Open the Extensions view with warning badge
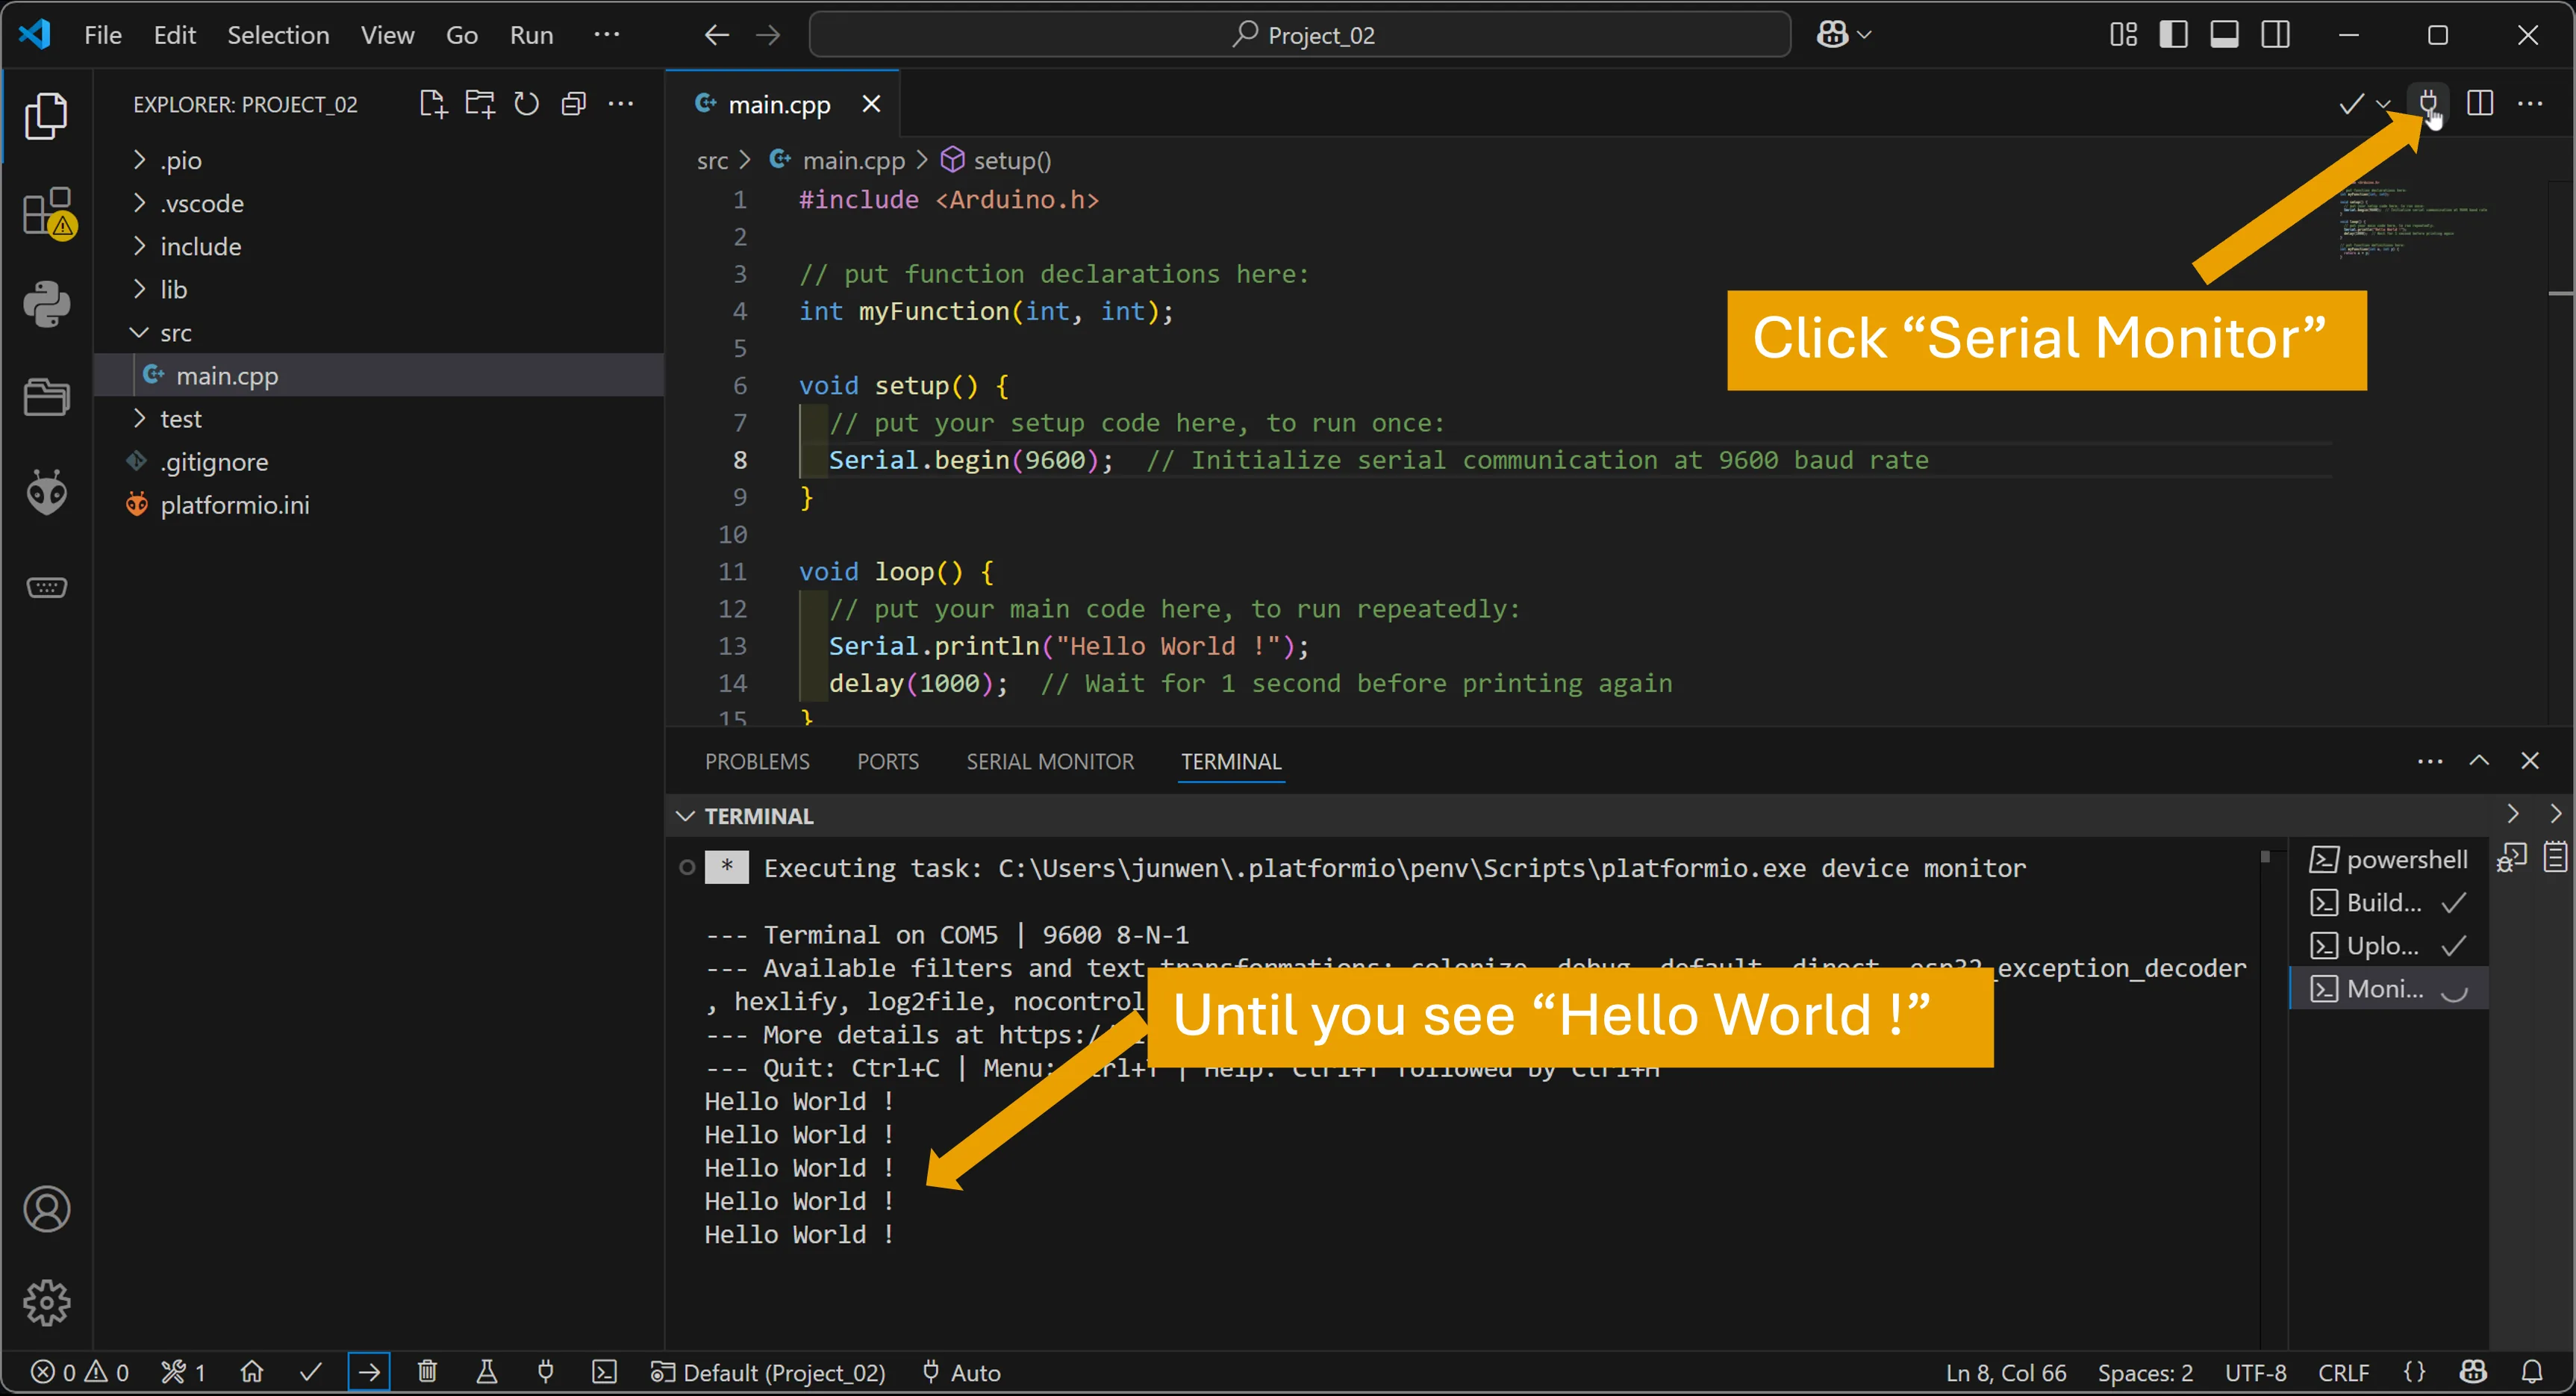Image resolution: width=2576 pixels, height=1396 pixels. pyautogui.click(x=46, y=211)
